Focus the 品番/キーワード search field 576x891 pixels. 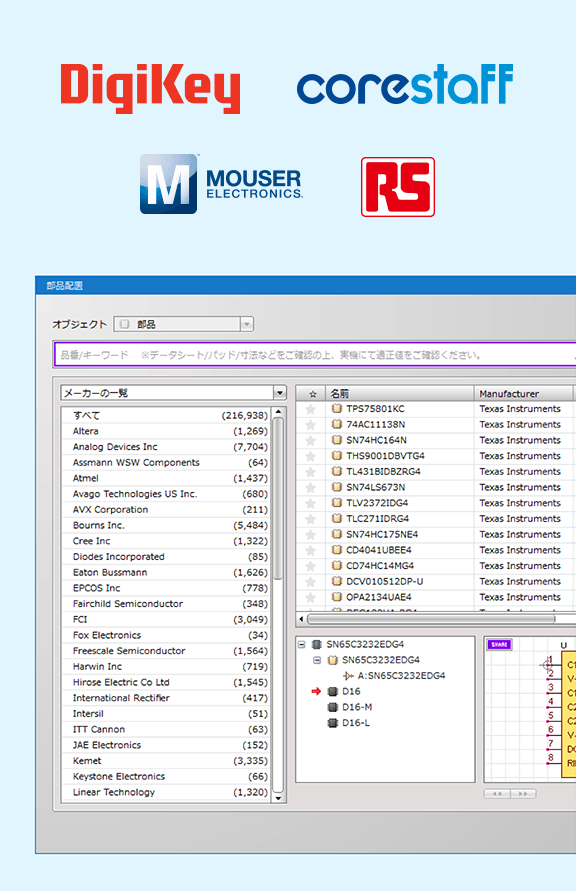tap(315, 355)
